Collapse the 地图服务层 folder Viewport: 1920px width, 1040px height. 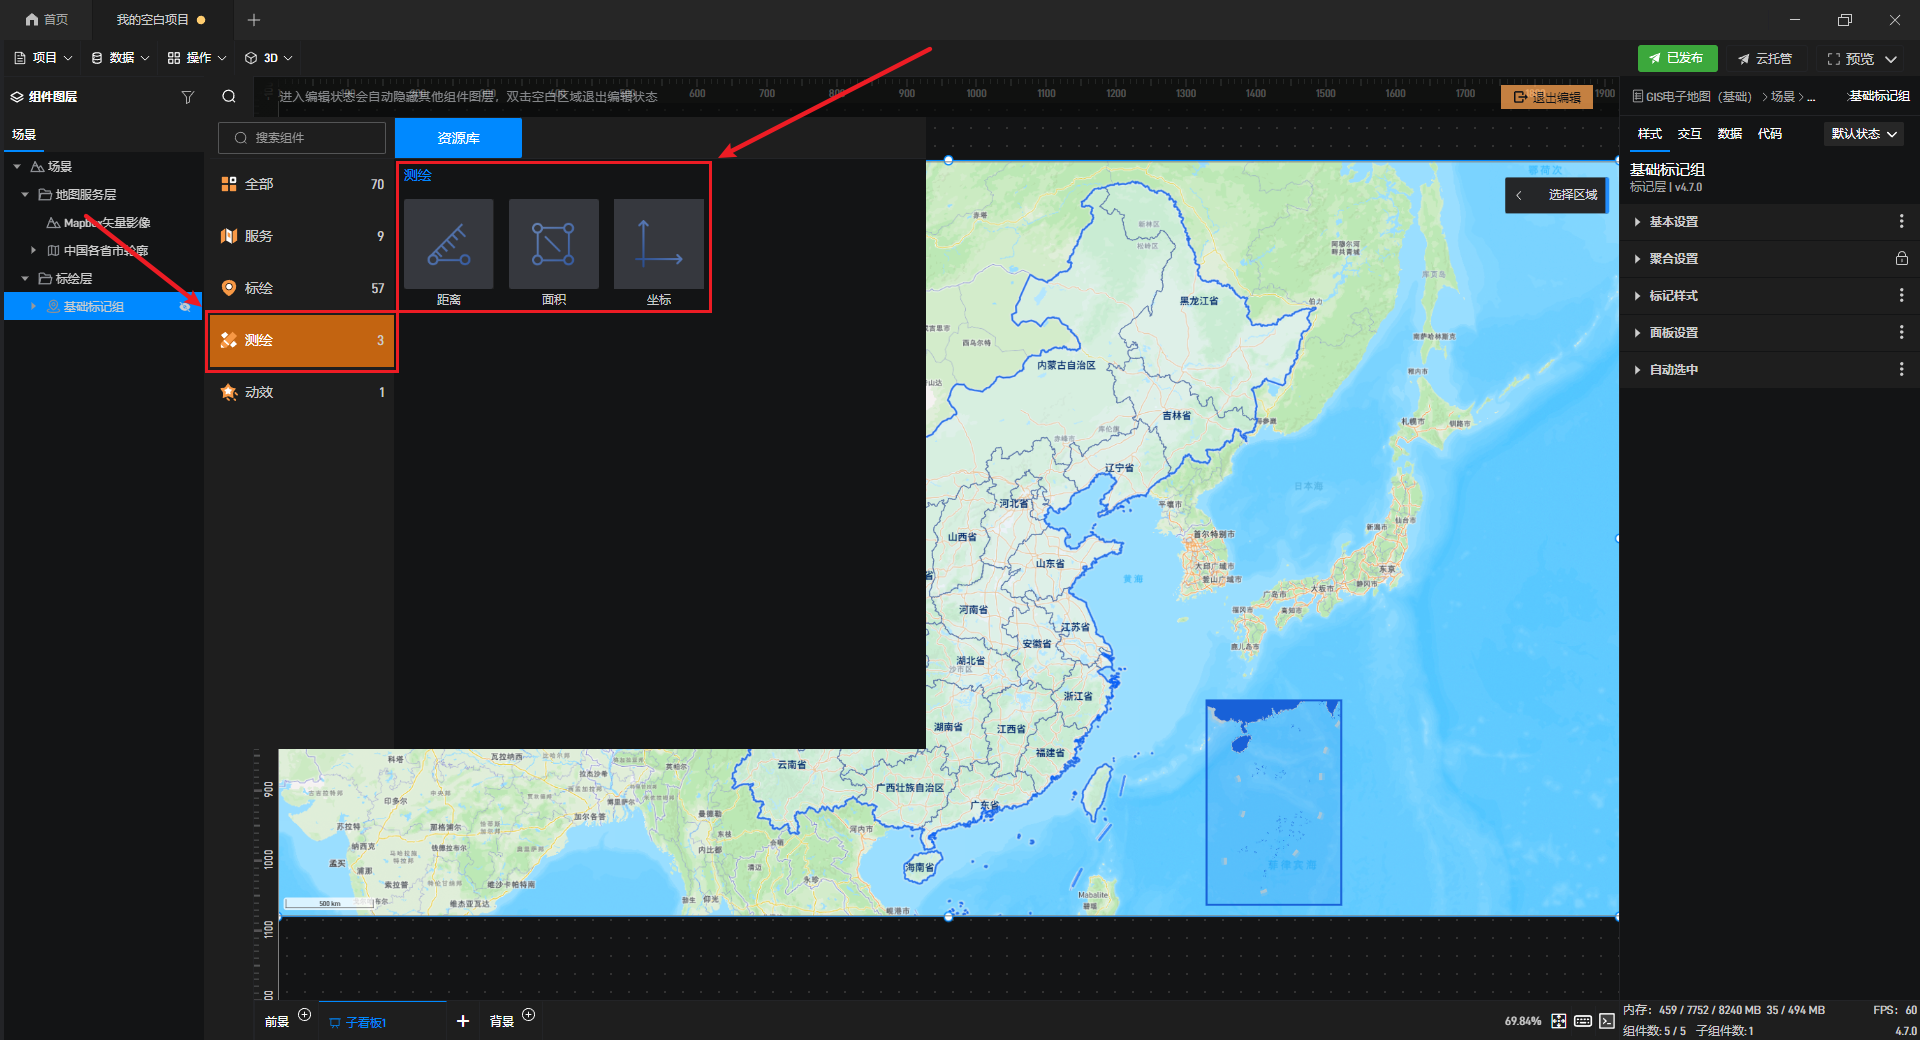click(25, 195)
